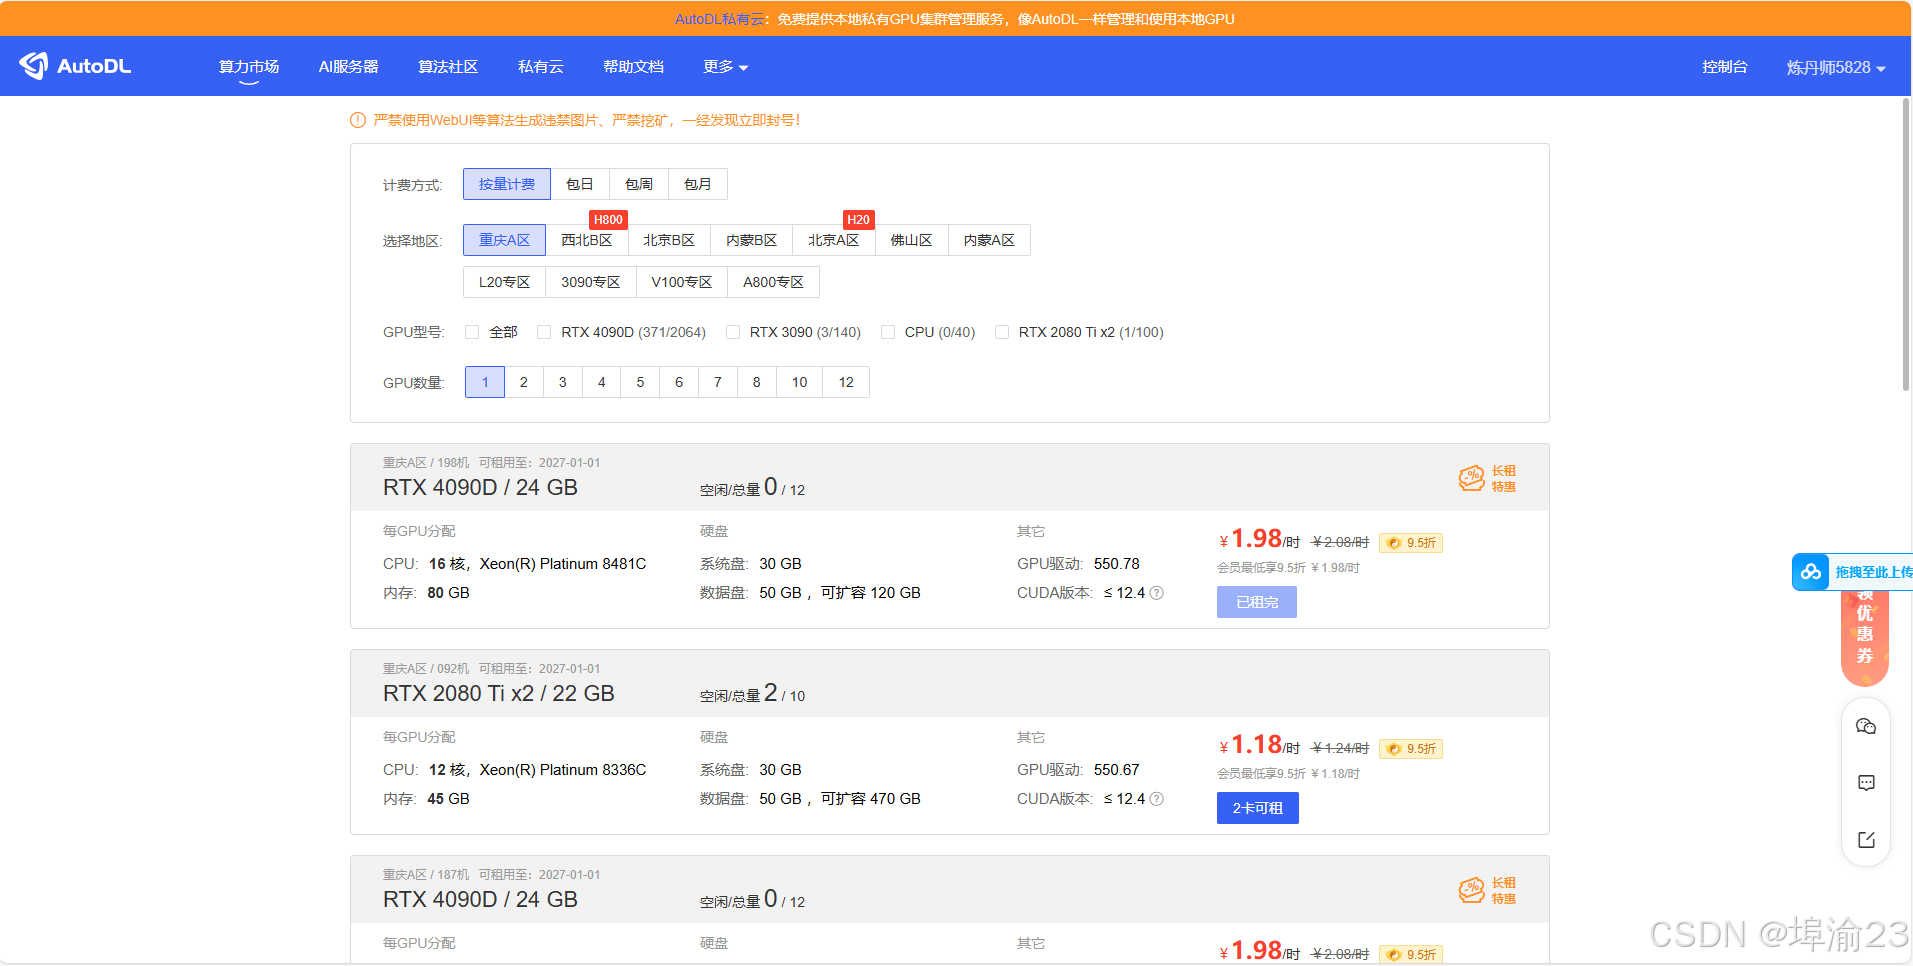Click the 9.5折 discount tag for ¥1.18 price
This screenshot has height=966, width=1913.
(x=1411, y=749)
